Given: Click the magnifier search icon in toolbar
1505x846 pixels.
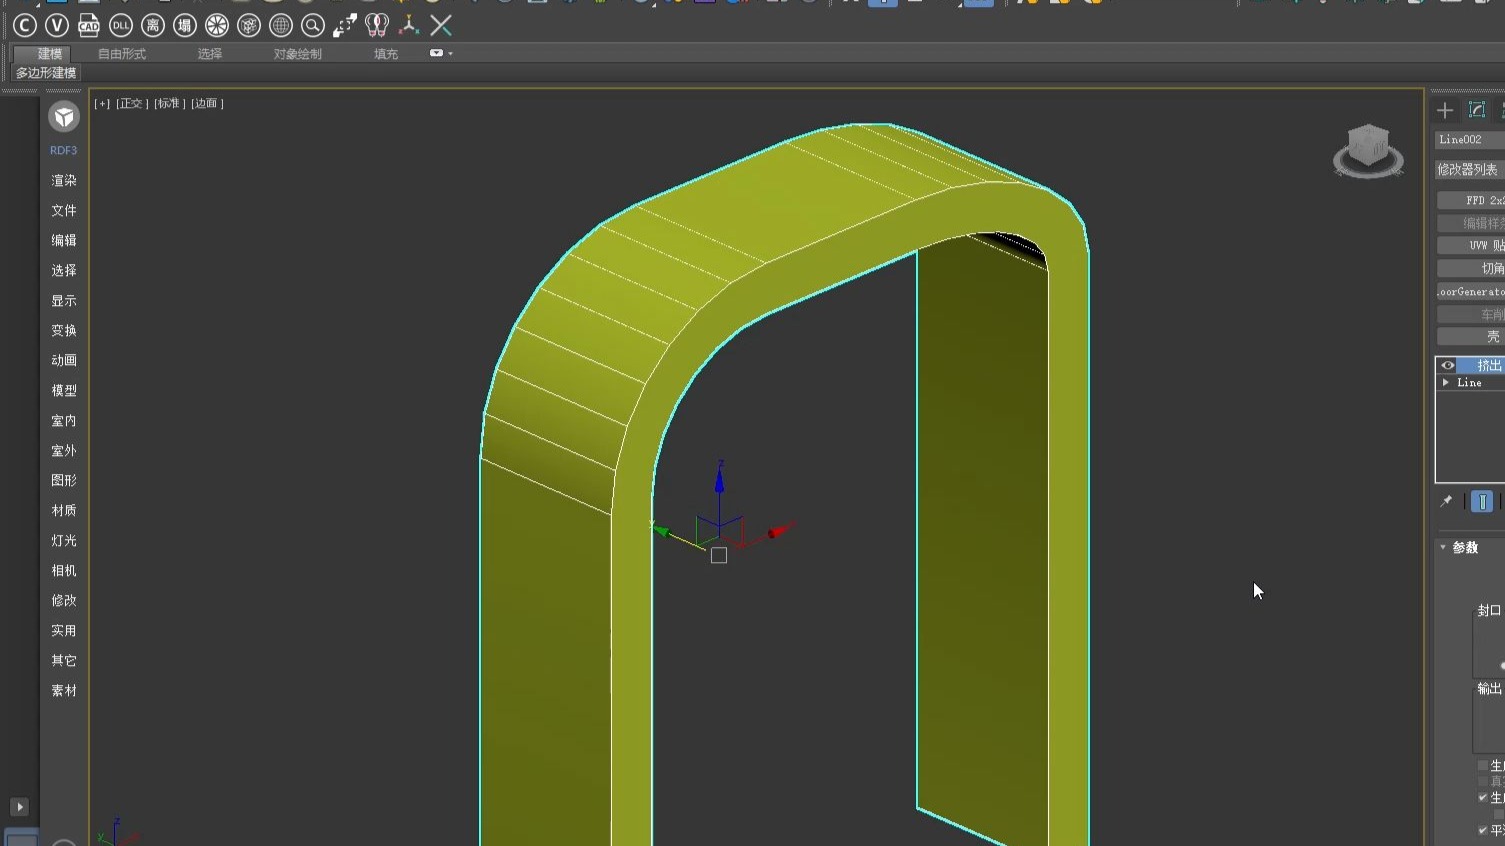Looking at the screenshot, I should [x=313, y=25].
